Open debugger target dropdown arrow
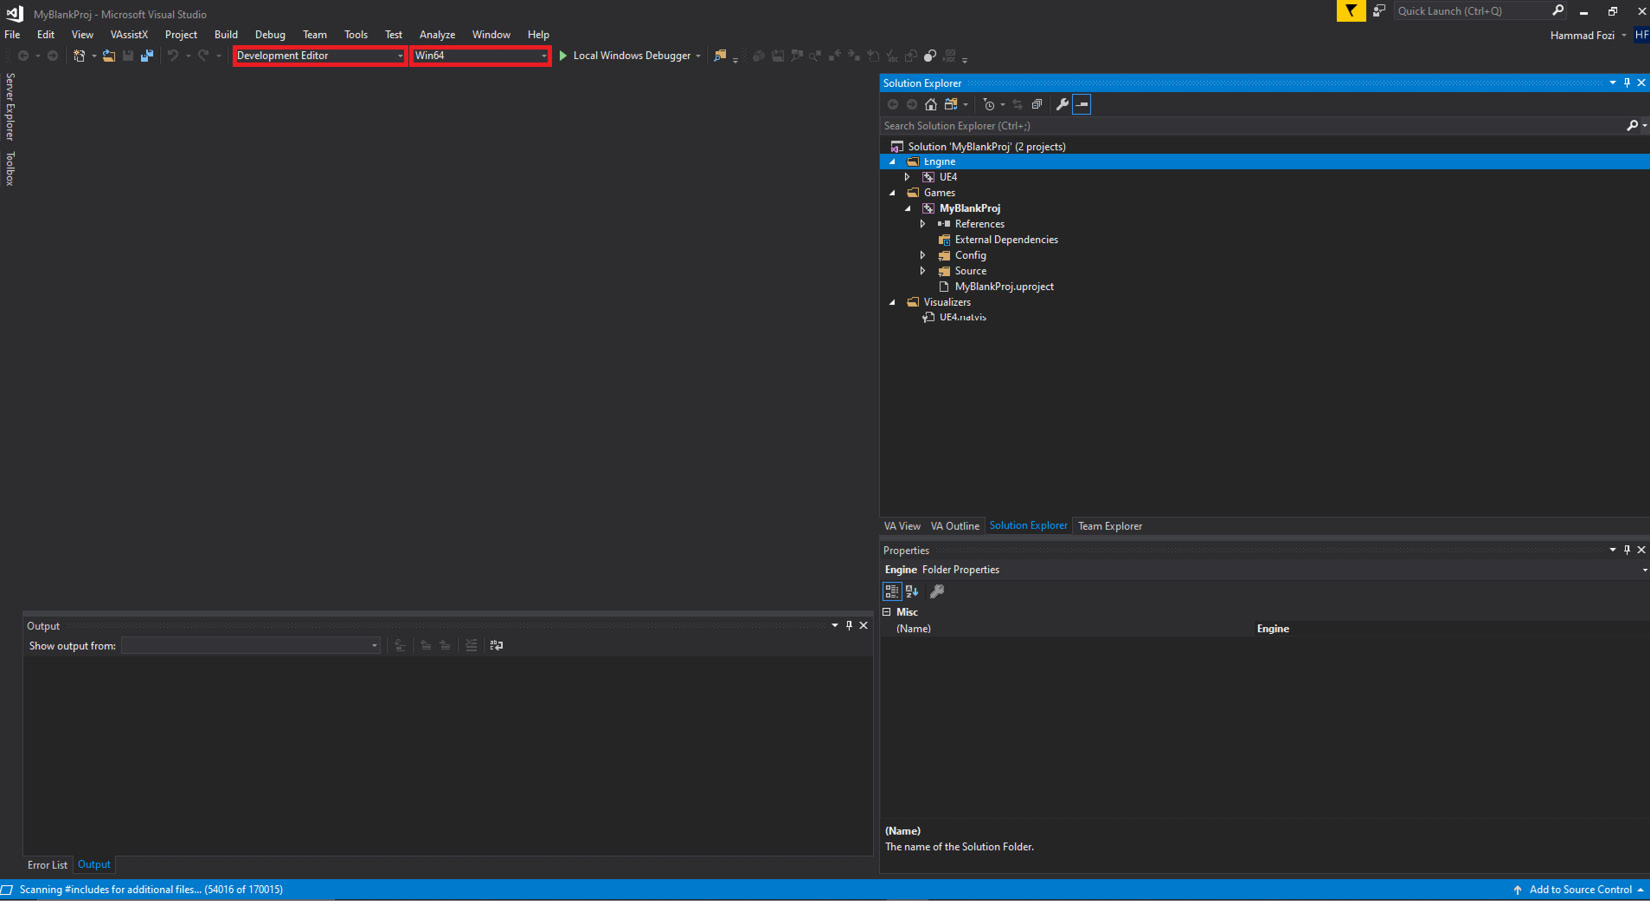The width and height of the screenshot is (1650, 901). pos(698,56)
